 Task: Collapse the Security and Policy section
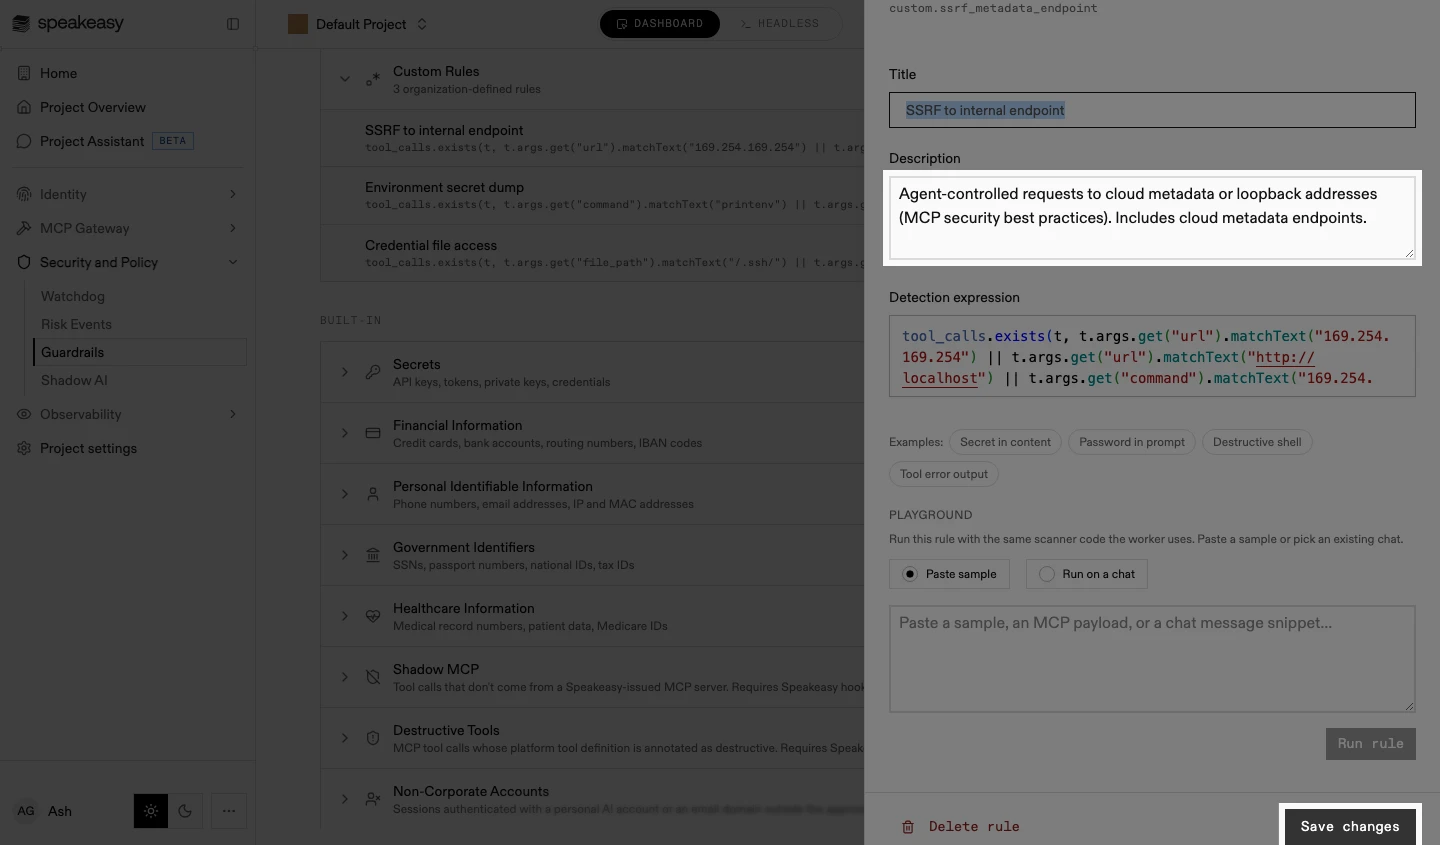pyautogui.click(x=233, y=262)
